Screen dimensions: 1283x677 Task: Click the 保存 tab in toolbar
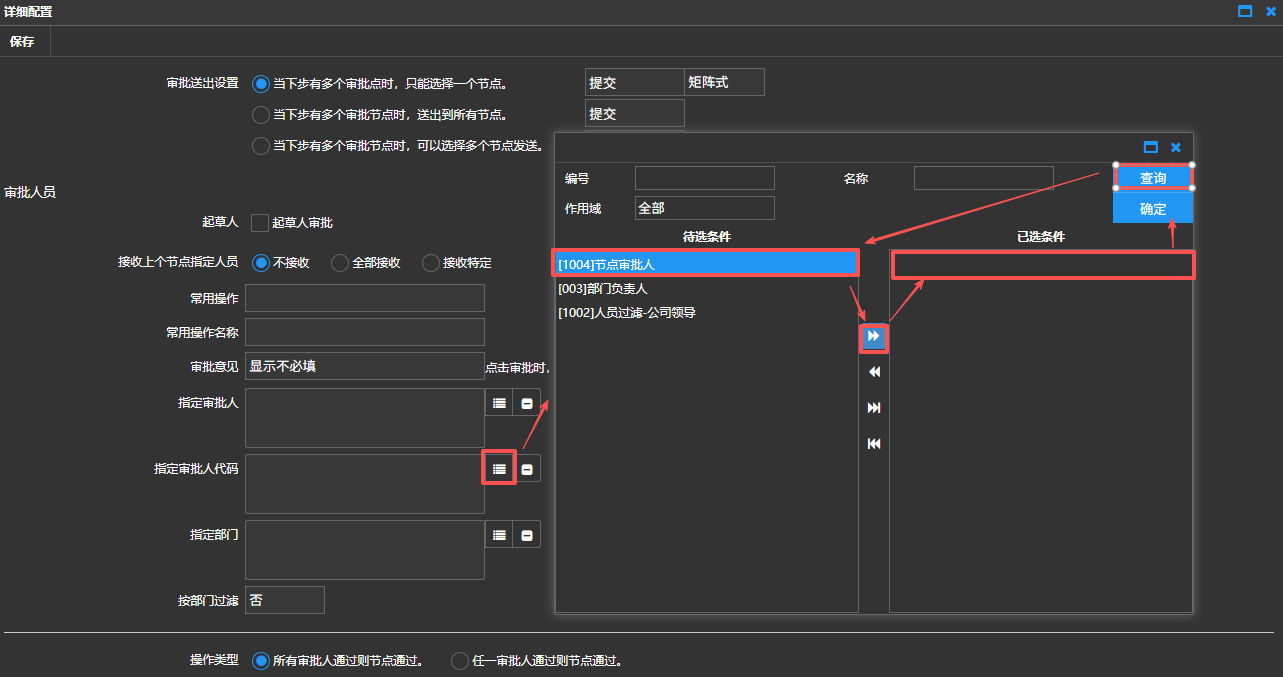(x=22, y=42)
